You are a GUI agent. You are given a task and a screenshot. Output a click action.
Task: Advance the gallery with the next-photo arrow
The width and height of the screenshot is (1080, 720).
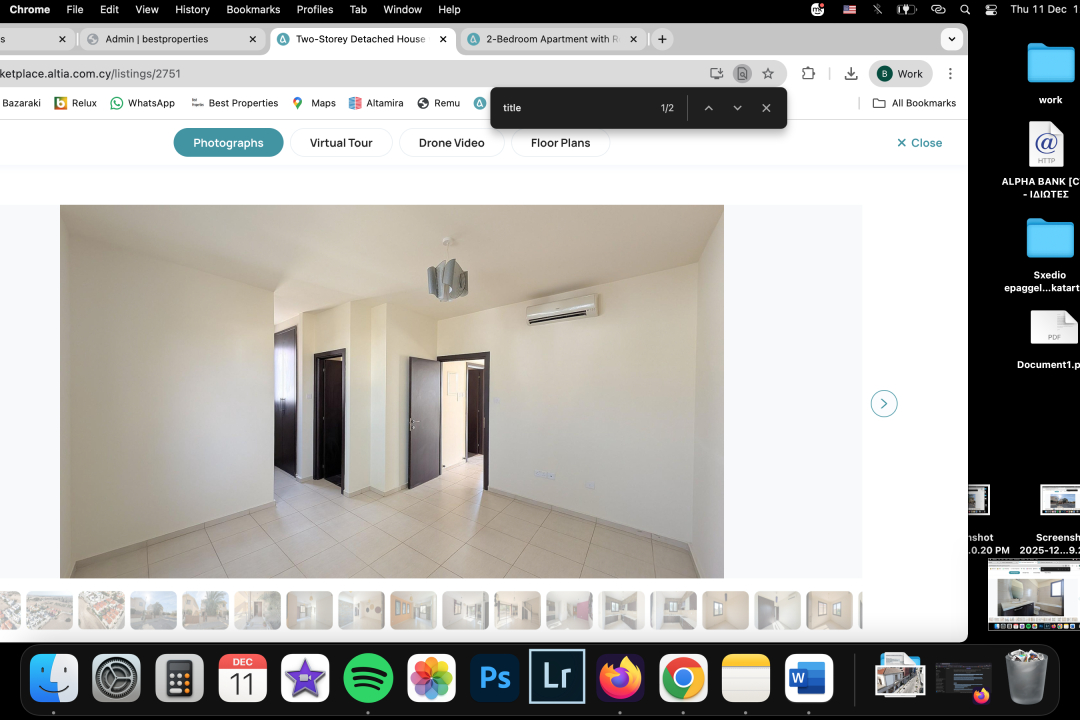tap(884, 403)
